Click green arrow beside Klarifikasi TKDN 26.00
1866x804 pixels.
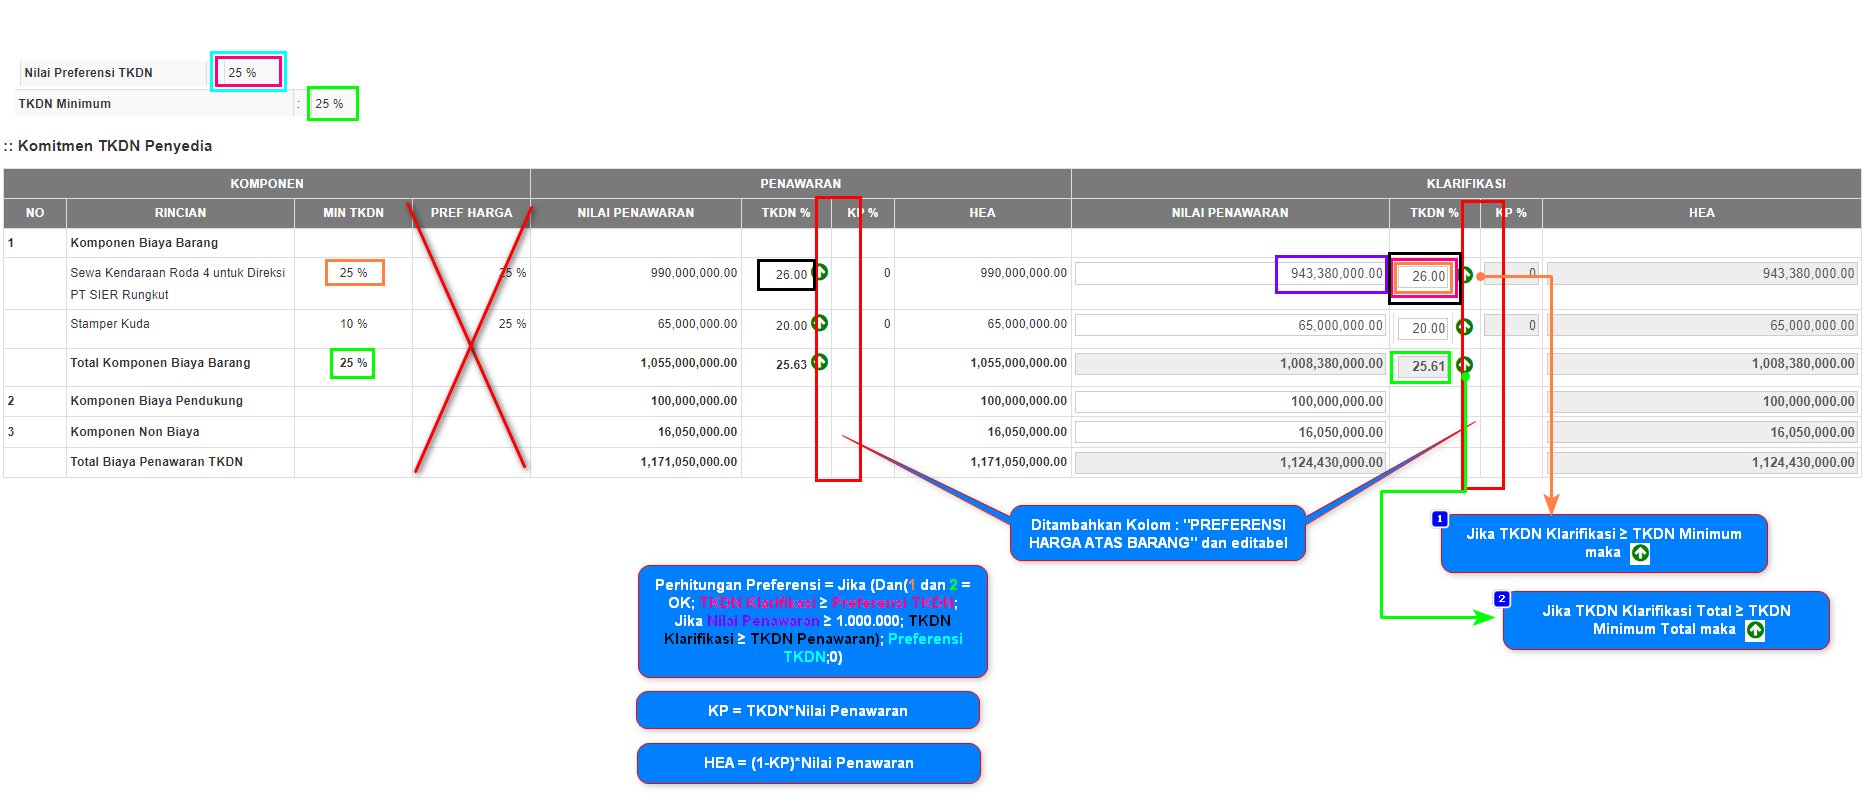click(1465, 275)
